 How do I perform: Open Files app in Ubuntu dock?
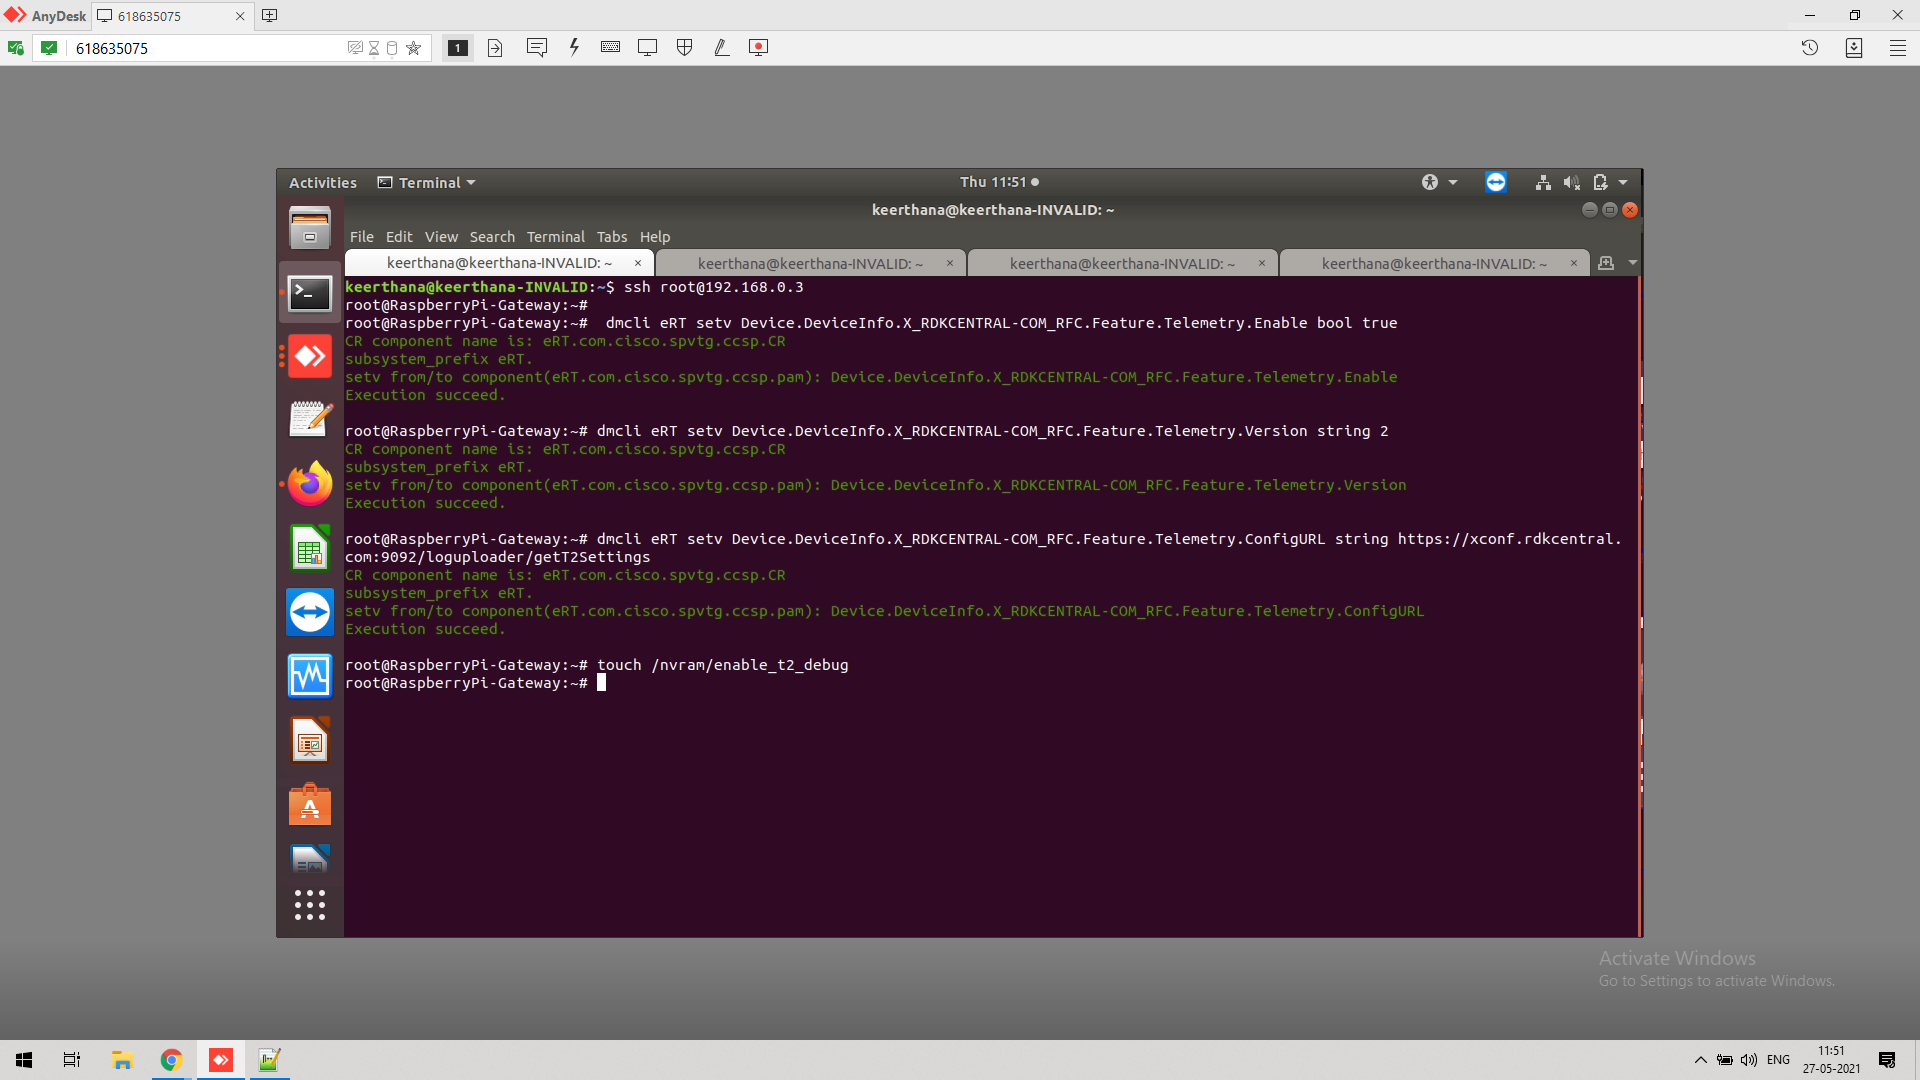(x=310, y=227)
